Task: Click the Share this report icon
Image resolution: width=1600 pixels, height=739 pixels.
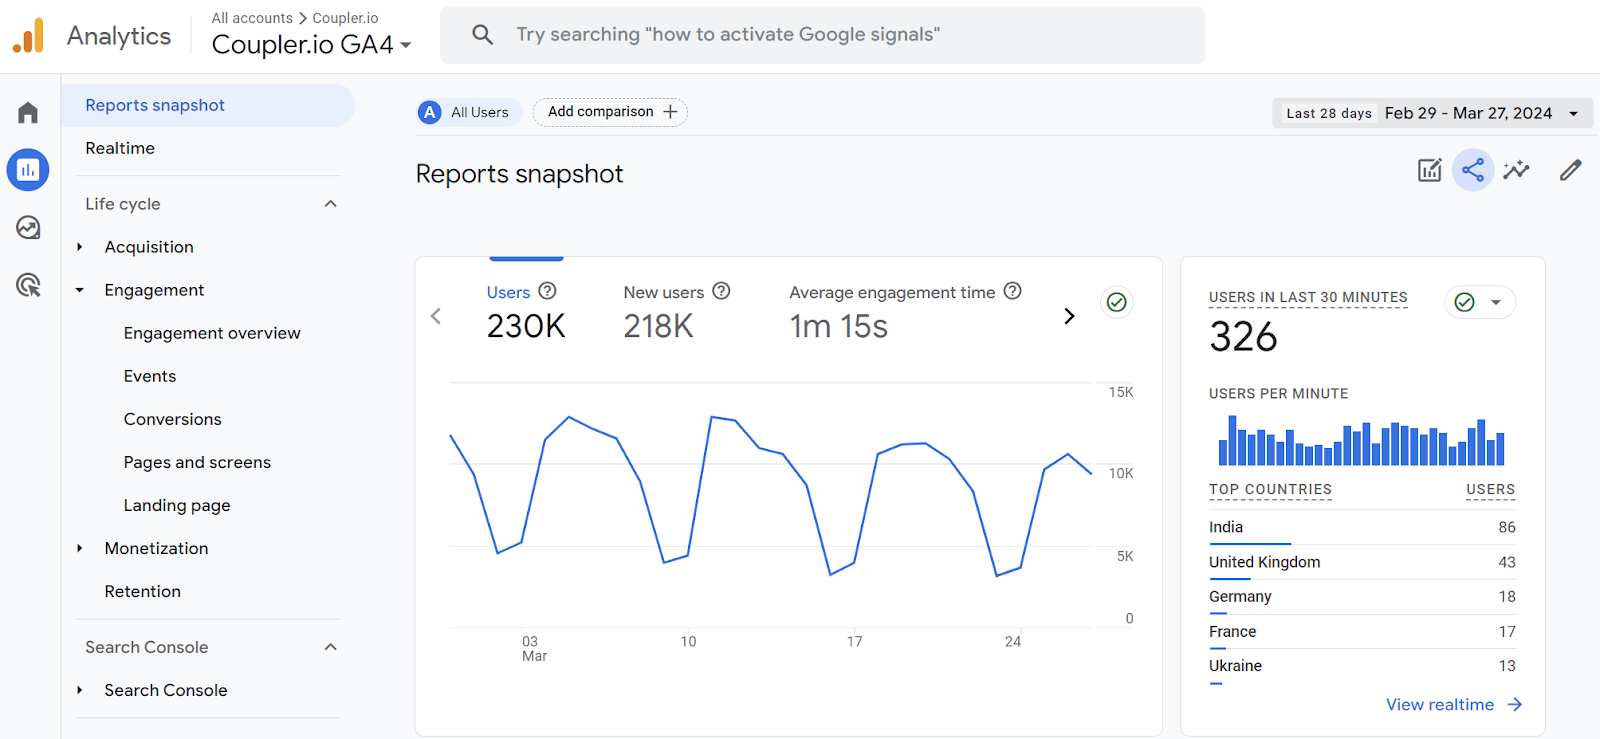Action: pos(1473,170)
